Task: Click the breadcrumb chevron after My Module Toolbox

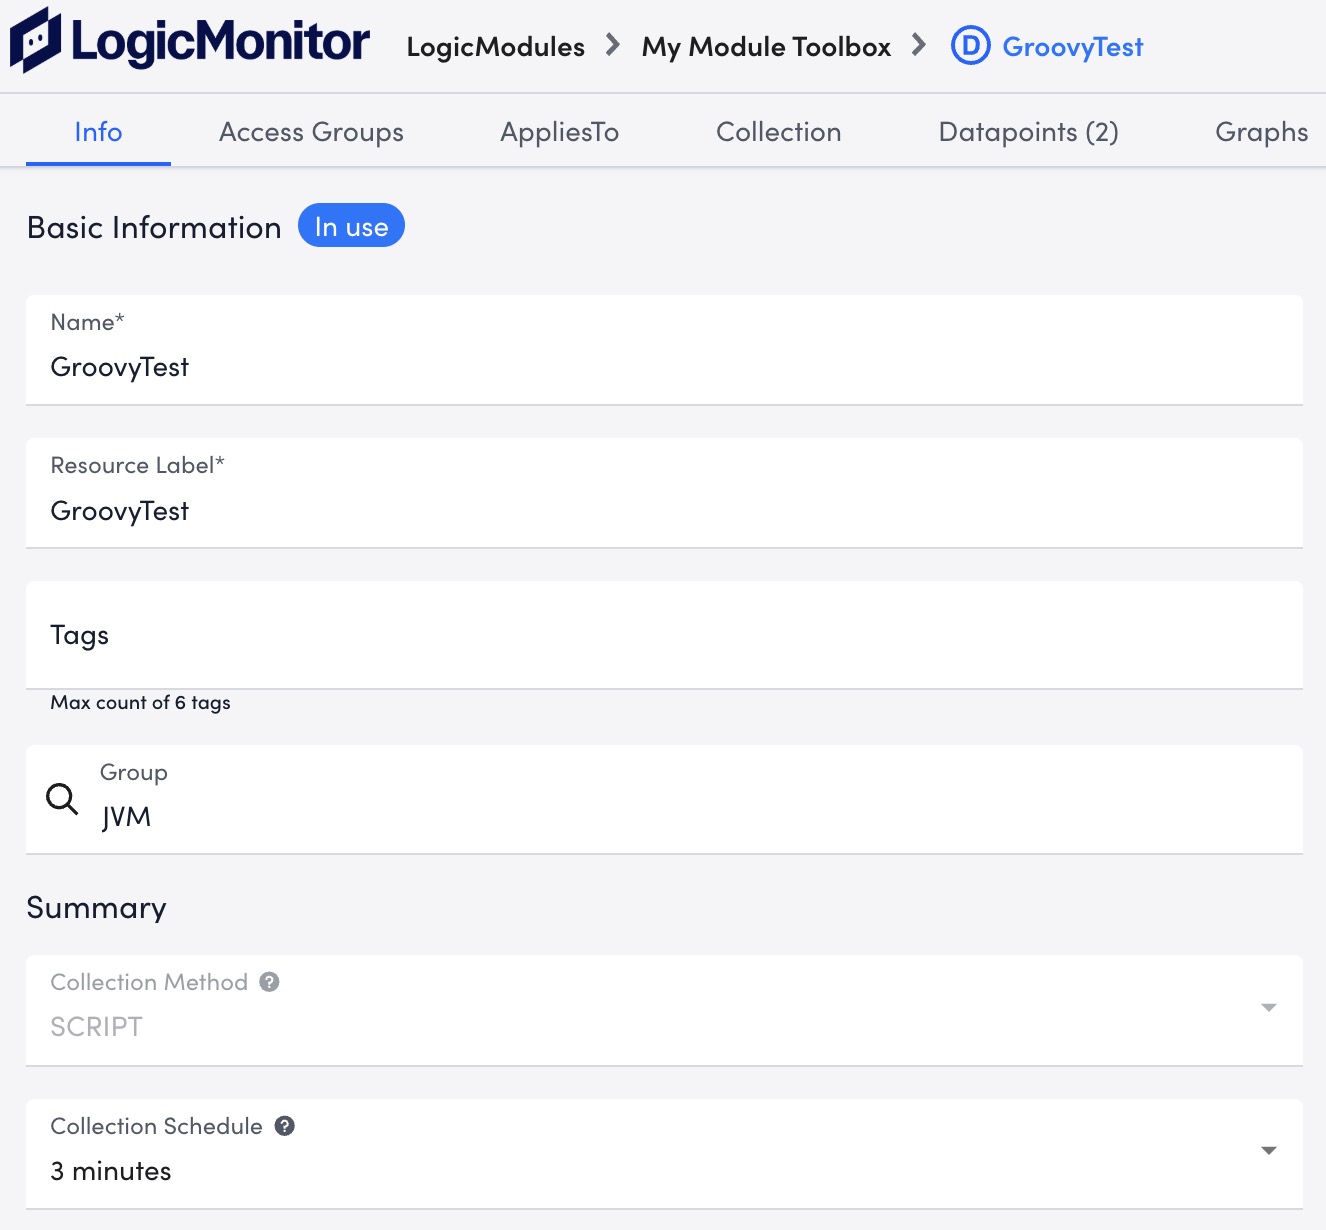Action: tap(922, 46)
